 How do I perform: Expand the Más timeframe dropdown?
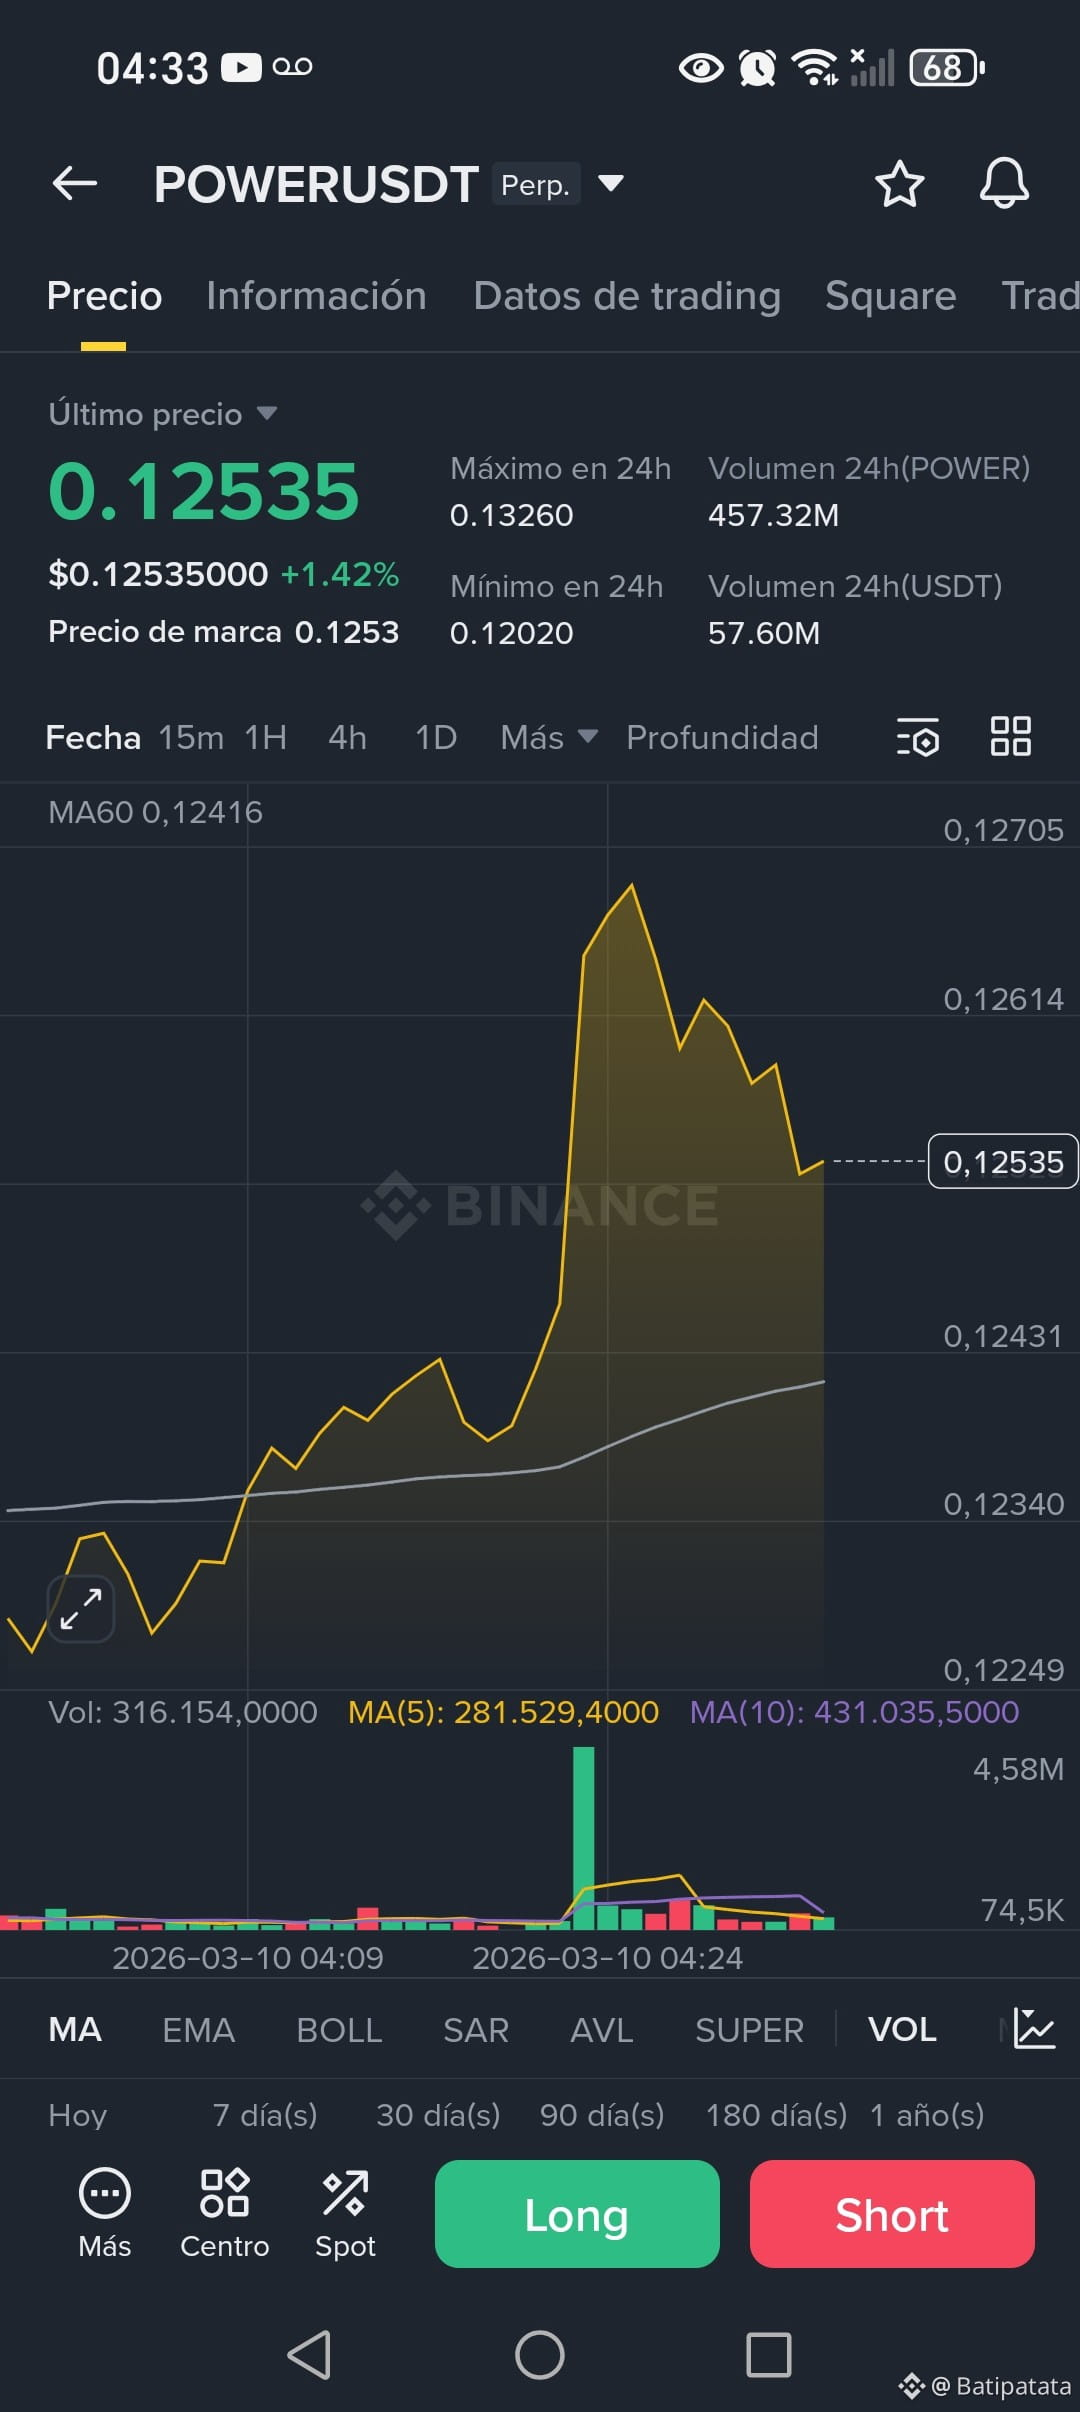[x=549, y=738]
